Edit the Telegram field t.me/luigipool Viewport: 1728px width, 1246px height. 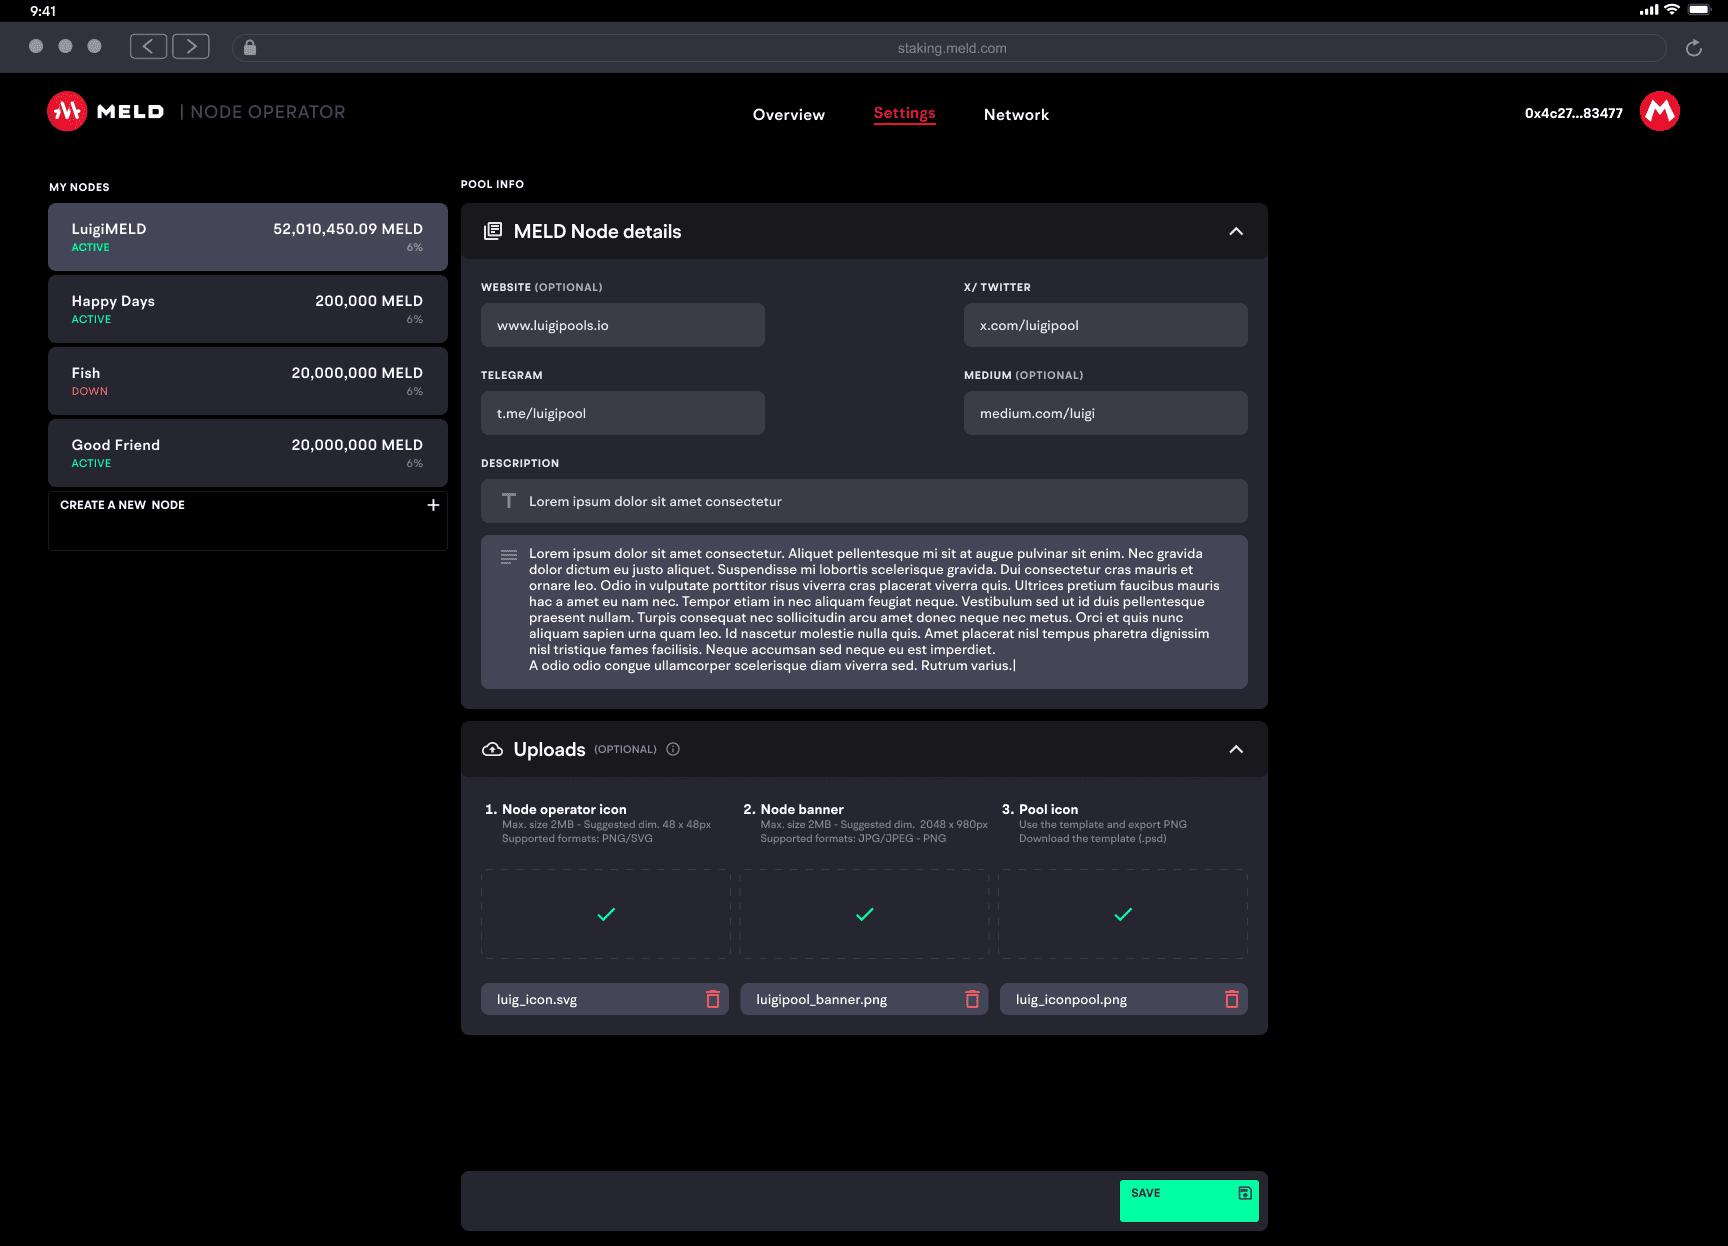coord(622,413)
